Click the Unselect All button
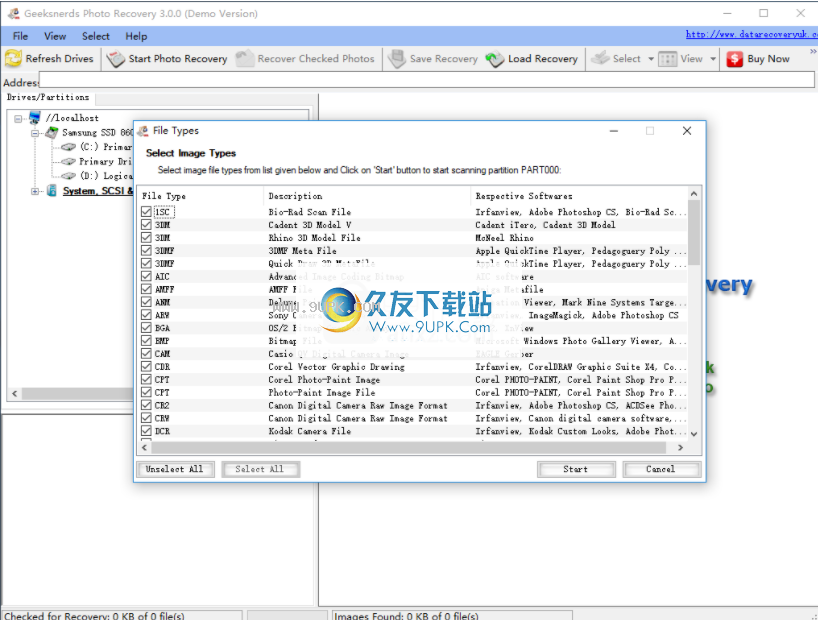Screen dimensions: 818x620 pos(175,469)
